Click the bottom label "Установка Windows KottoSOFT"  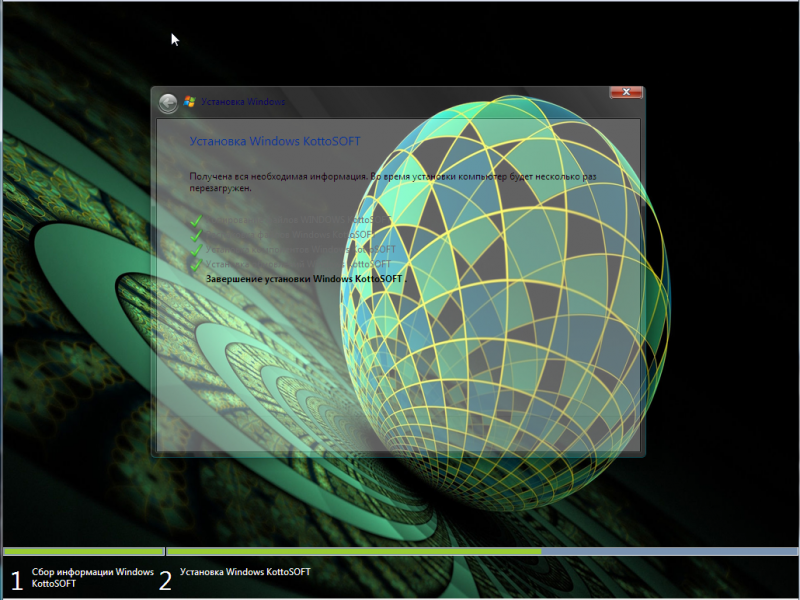pos(245,572)
